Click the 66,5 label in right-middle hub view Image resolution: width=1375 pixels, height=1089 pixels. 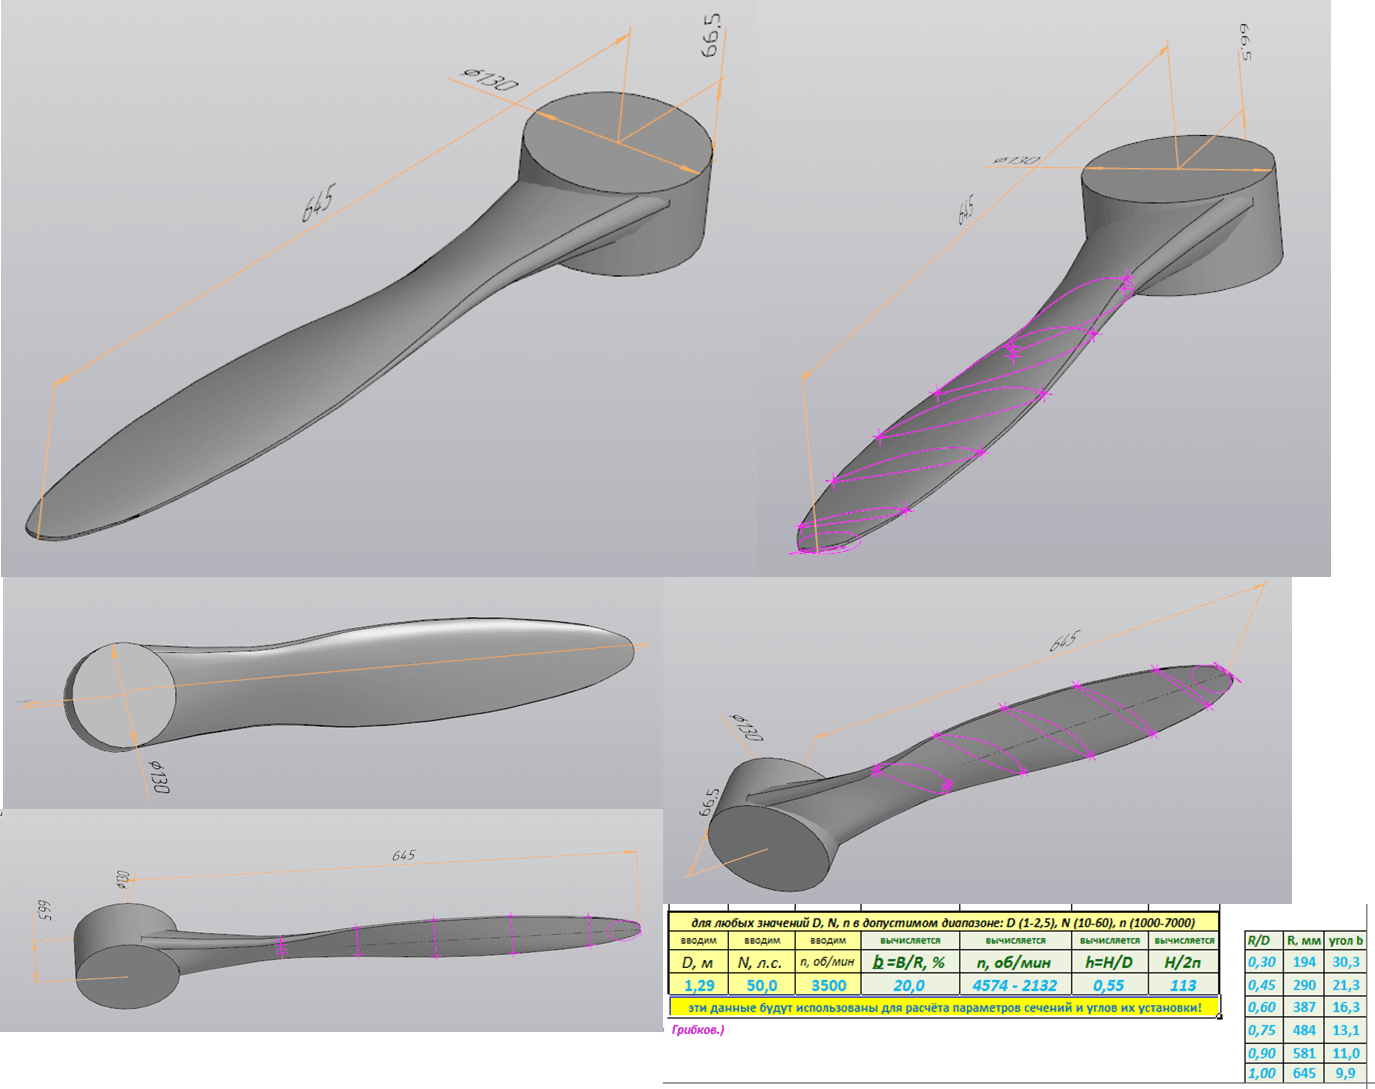tap(709, 803)
